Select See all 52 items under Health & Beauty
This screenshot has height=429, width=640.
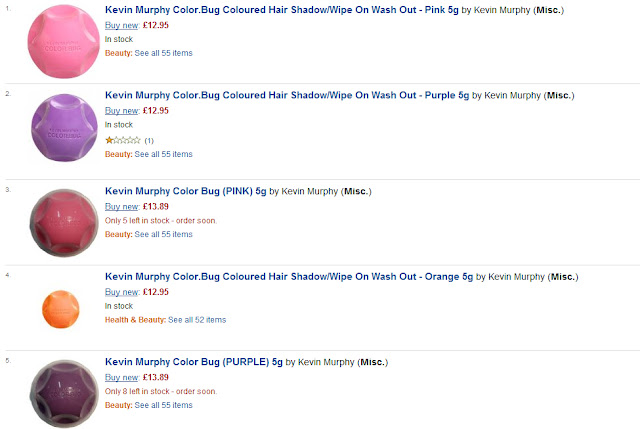tap(197, 320)
